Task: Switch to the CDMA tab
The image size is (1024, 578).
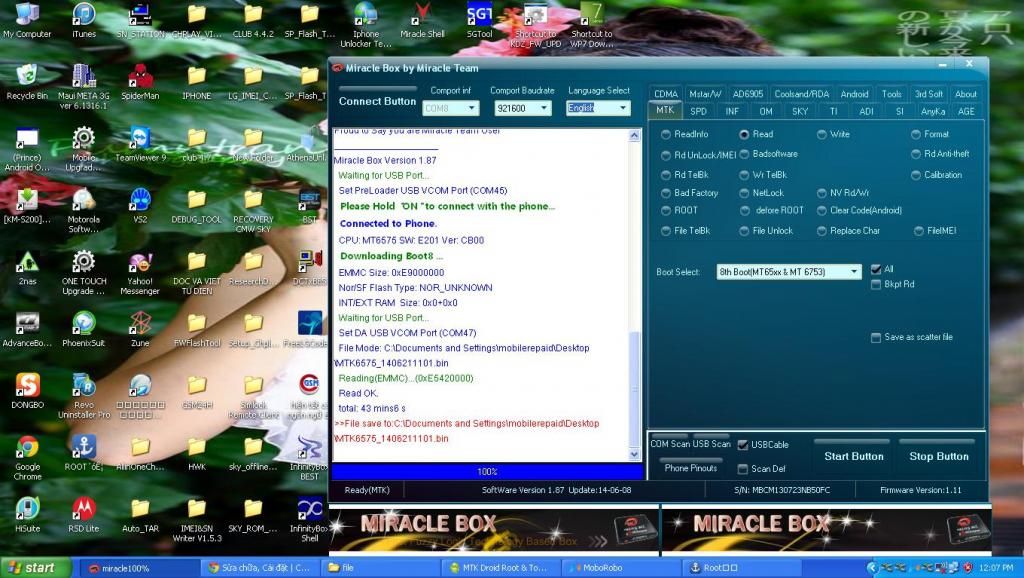Action: (x=665, y=94)
